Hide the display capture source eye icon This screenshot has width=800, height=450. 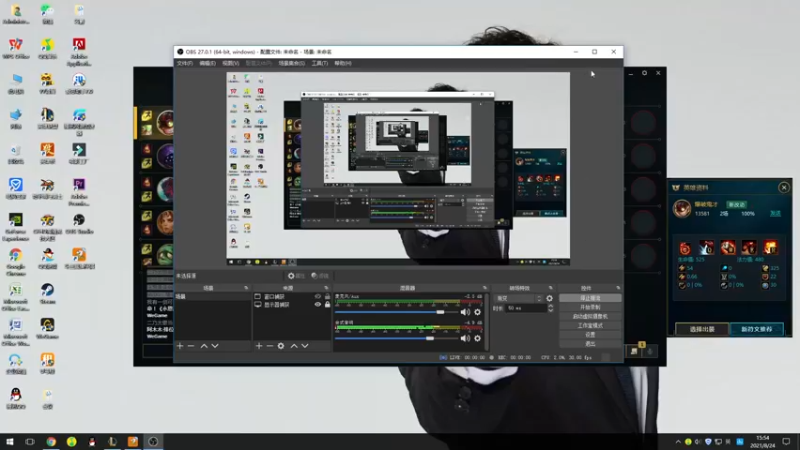click(317, 305)
